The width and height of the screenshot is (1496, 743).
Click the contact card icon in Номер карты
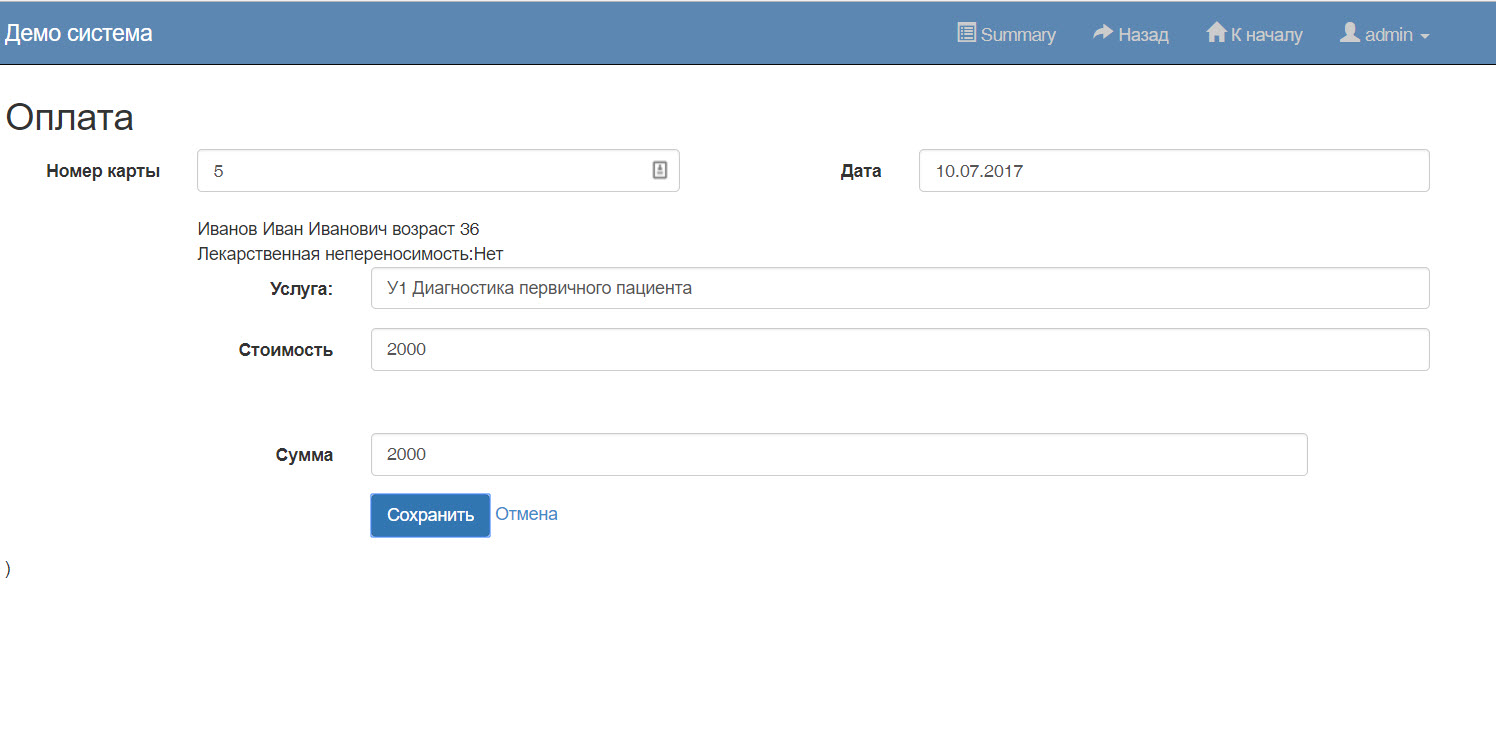click(659, 170)
